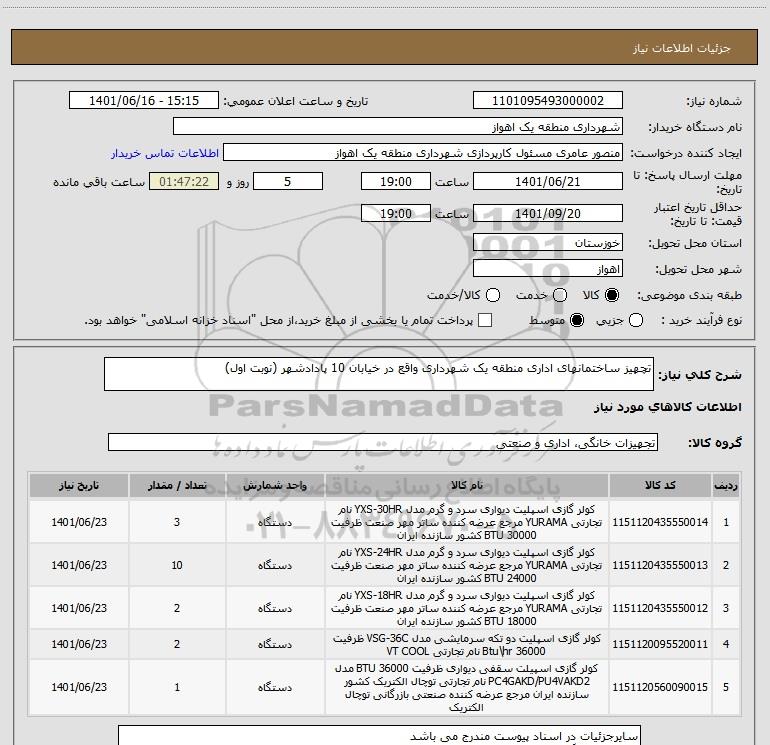Click item code 1151120435550012

coord(660,608)
